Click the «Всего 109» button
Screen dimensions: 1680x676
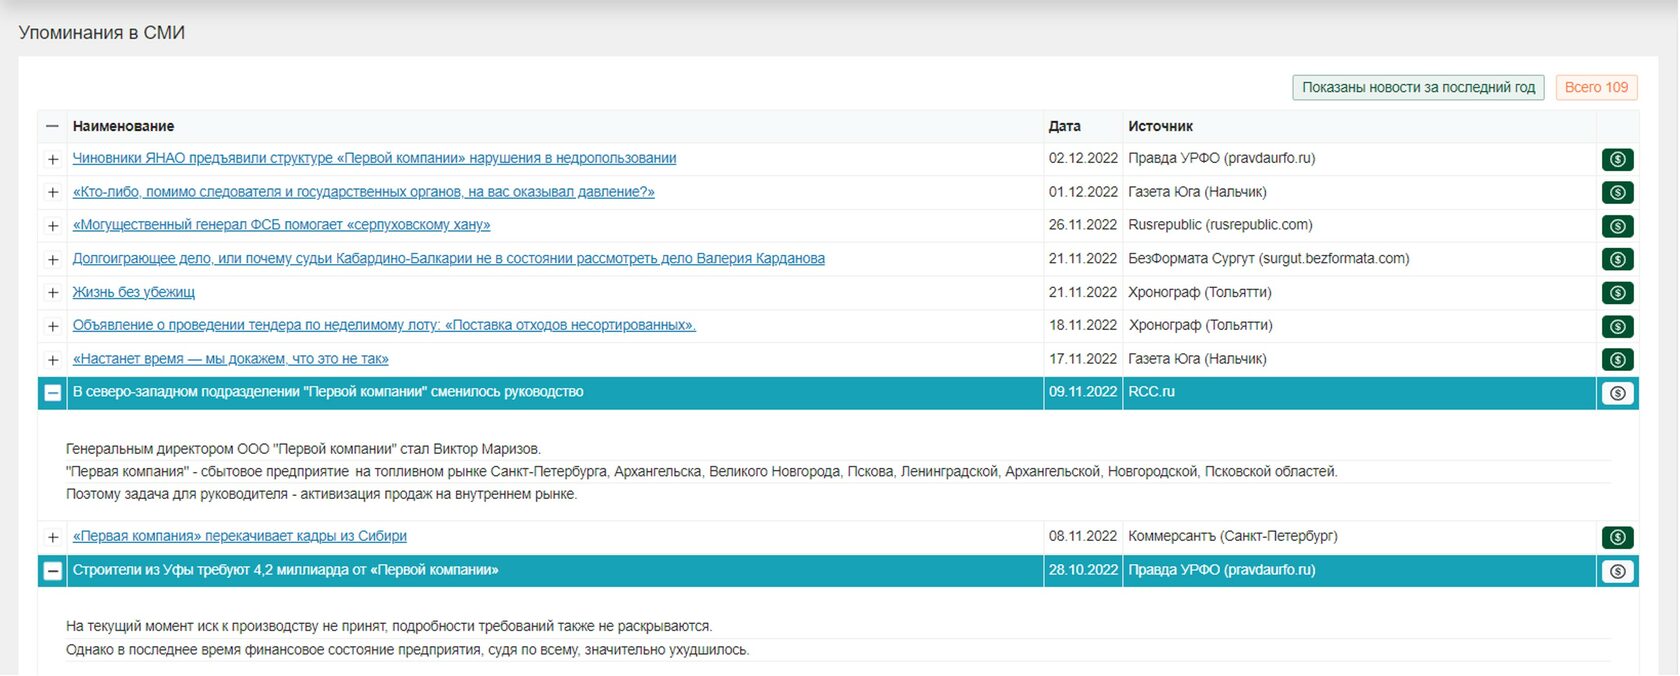(x=1596, y=88)
